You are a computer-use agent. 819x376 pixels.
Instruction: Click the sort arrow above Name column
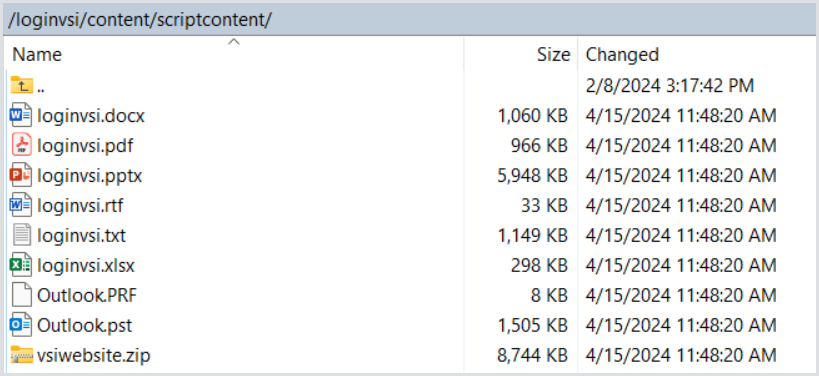(234, 42)
